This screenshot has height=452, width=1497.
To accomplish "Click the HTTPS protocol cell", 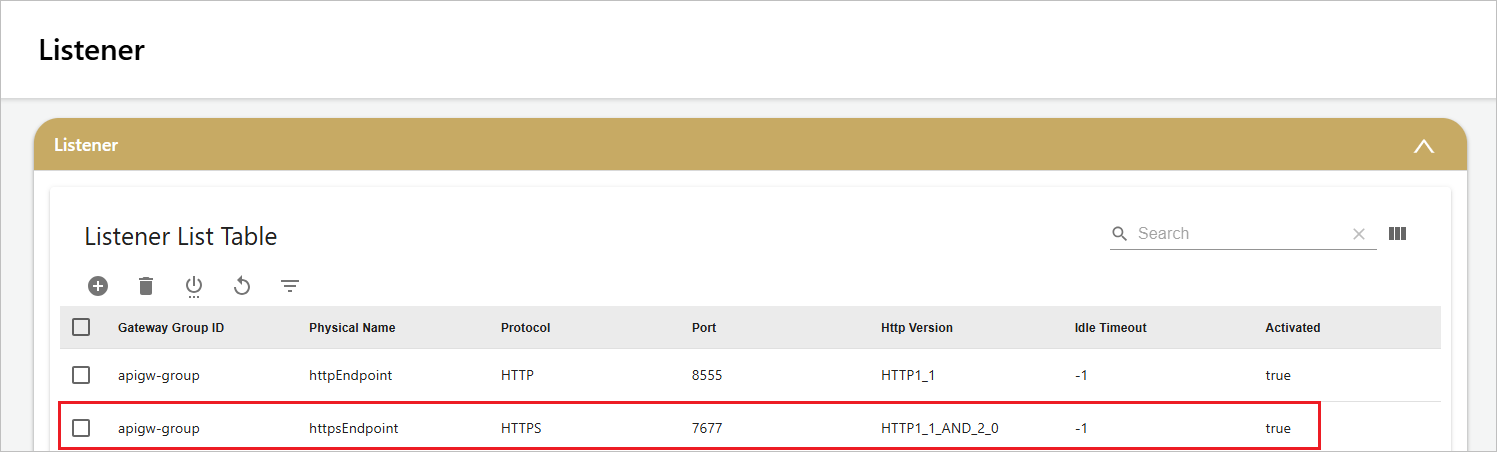I will pyautogui.click(x=521, y=428).
